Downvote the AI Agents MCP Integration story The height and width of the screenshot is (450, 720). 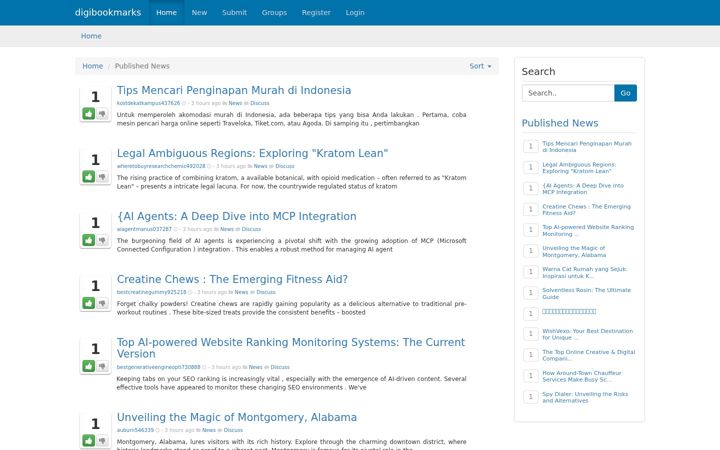click(102, 240)
